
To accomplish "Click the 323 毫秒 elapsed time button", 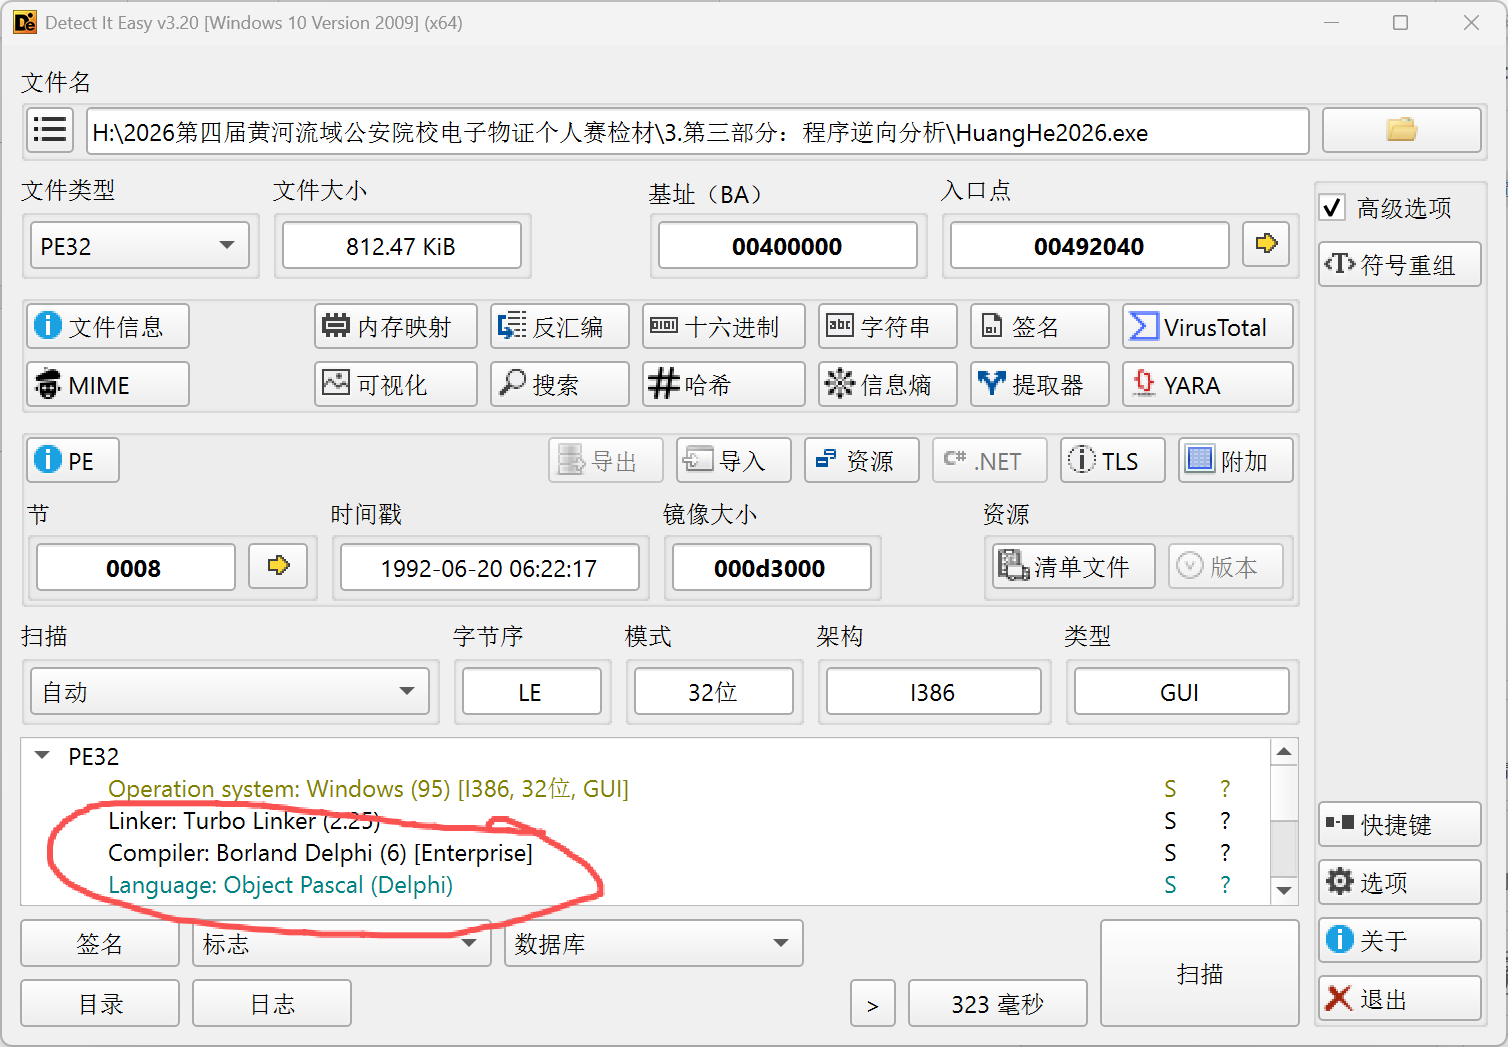I will coord(998,1003).
